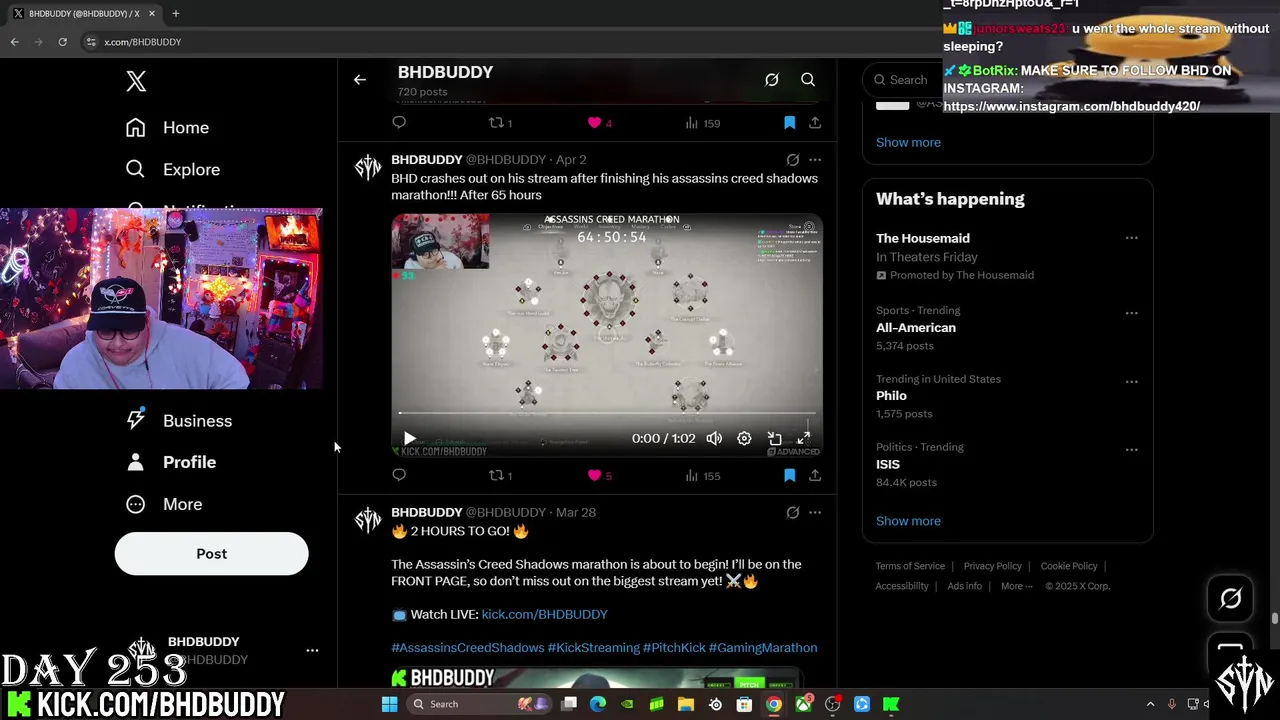Open more options on the Mar 28 post
1280x720 pixels.
coord(815,512)
